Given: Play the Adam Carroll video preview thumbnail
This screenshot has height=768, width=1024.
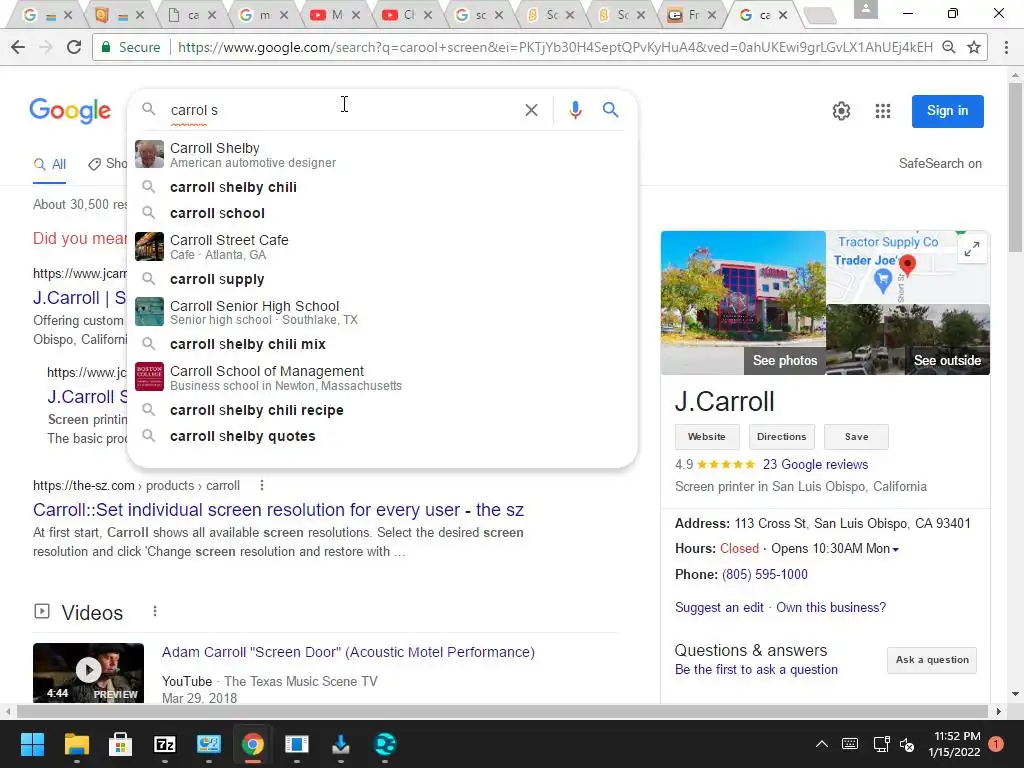Looking at the screenshot, I should tap(89, 673).
